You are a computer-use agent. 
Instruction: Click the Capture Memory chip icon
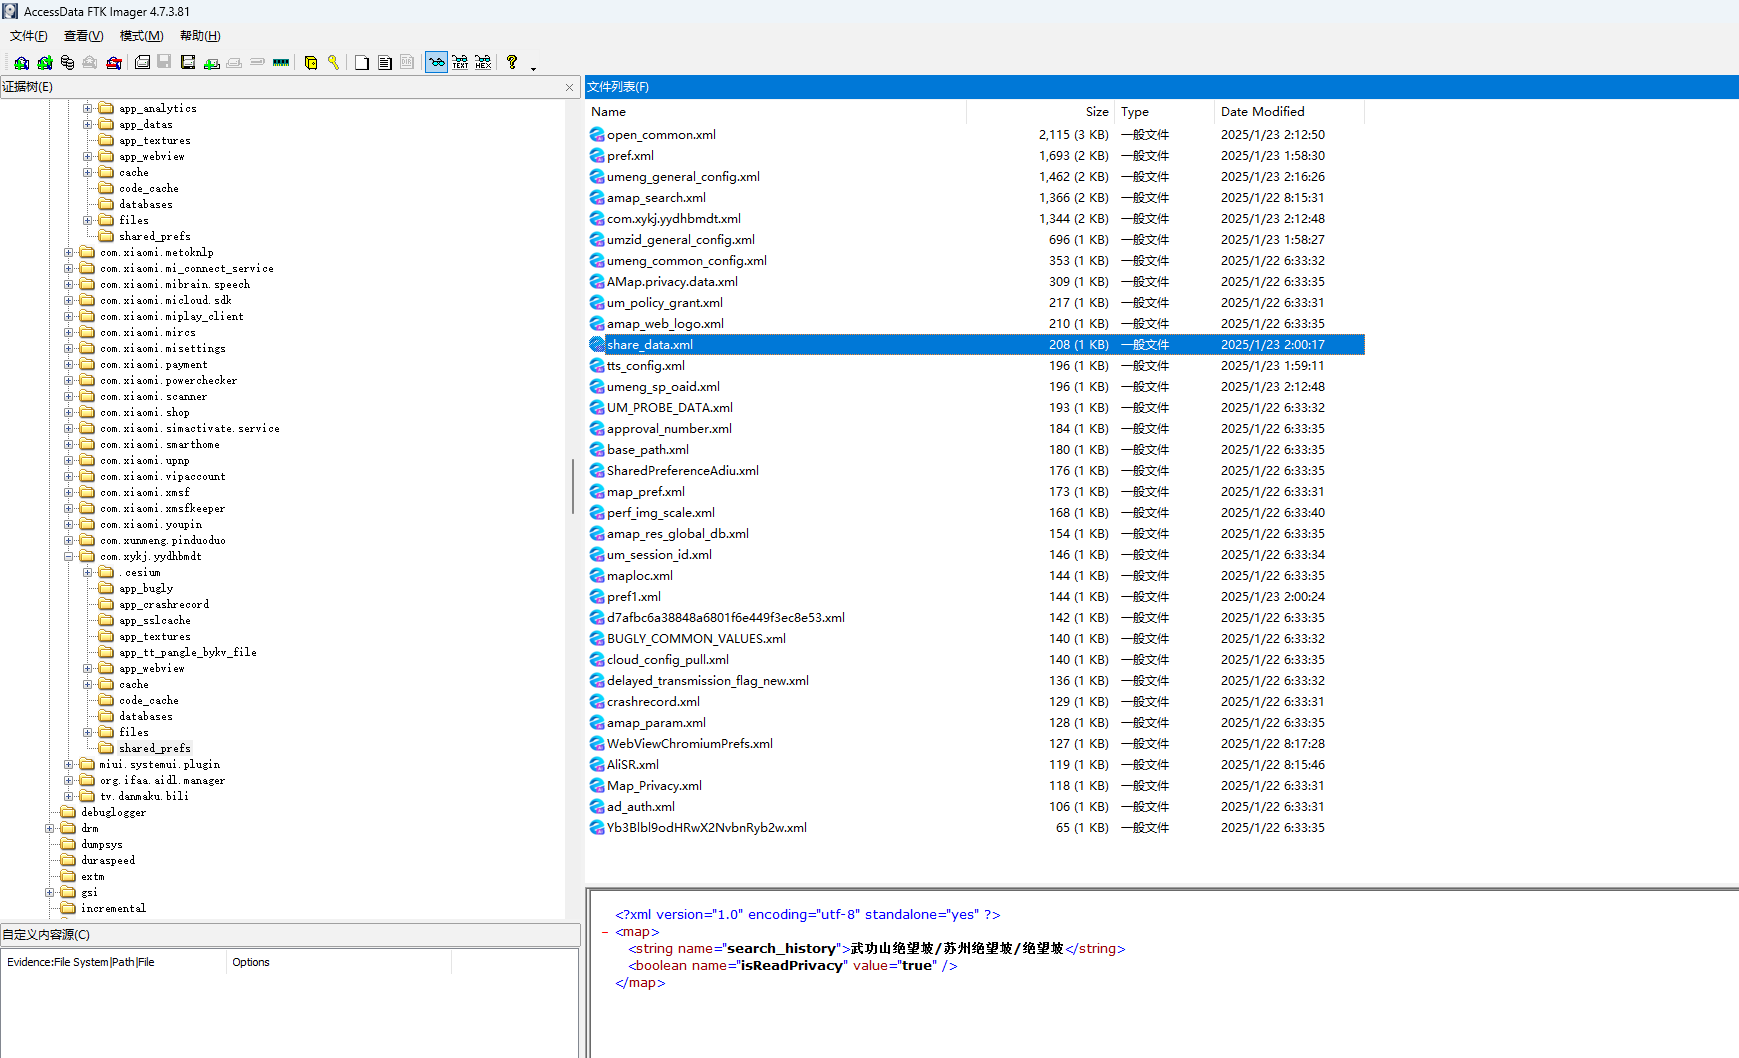[x=281, y=63]
